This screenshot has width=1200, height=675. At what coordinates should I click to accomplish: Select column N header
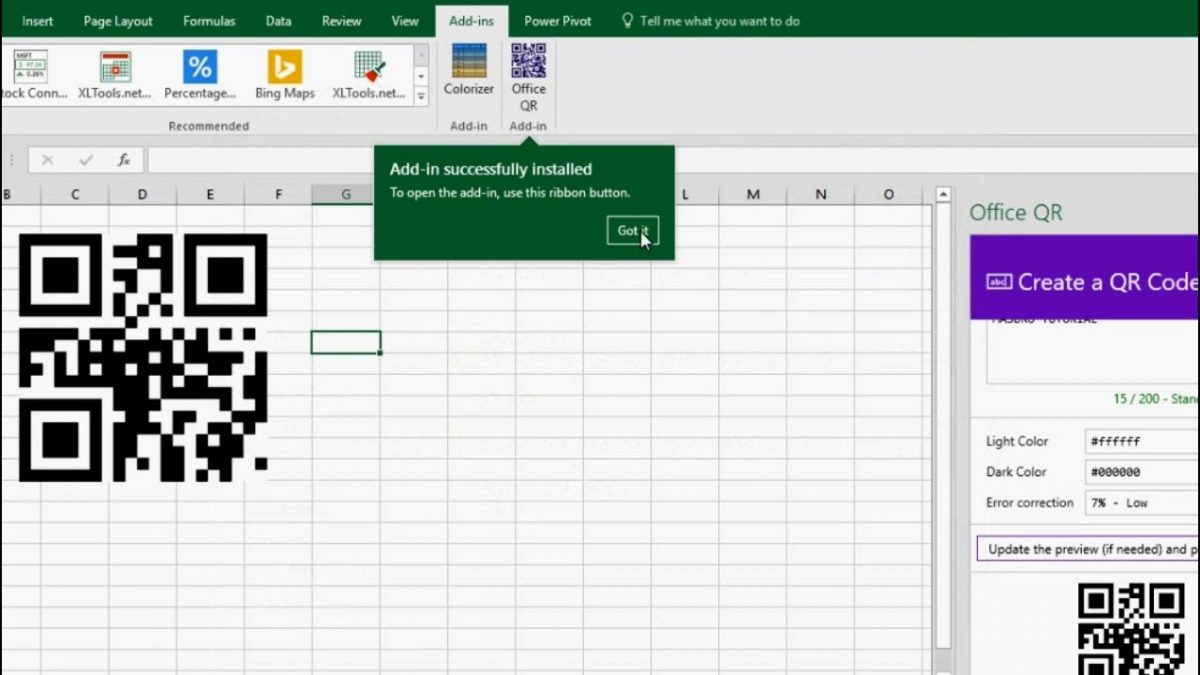(x=821, y=194)
